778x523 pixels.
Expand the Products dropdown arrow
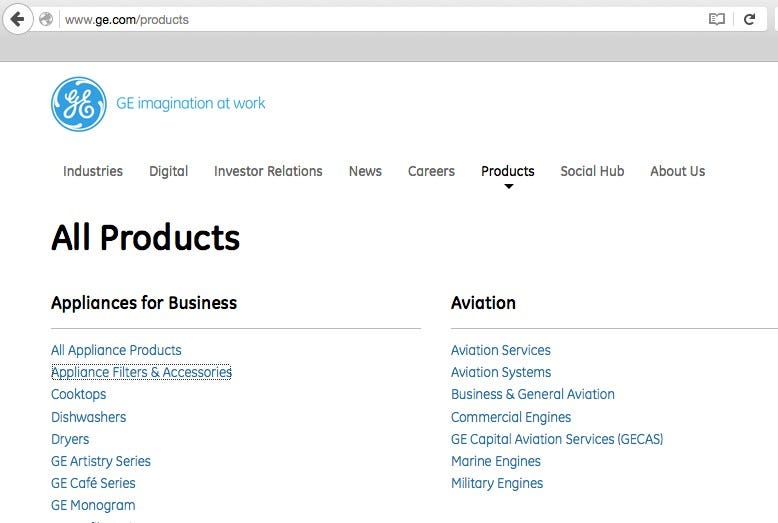click(x=508, y=186)
